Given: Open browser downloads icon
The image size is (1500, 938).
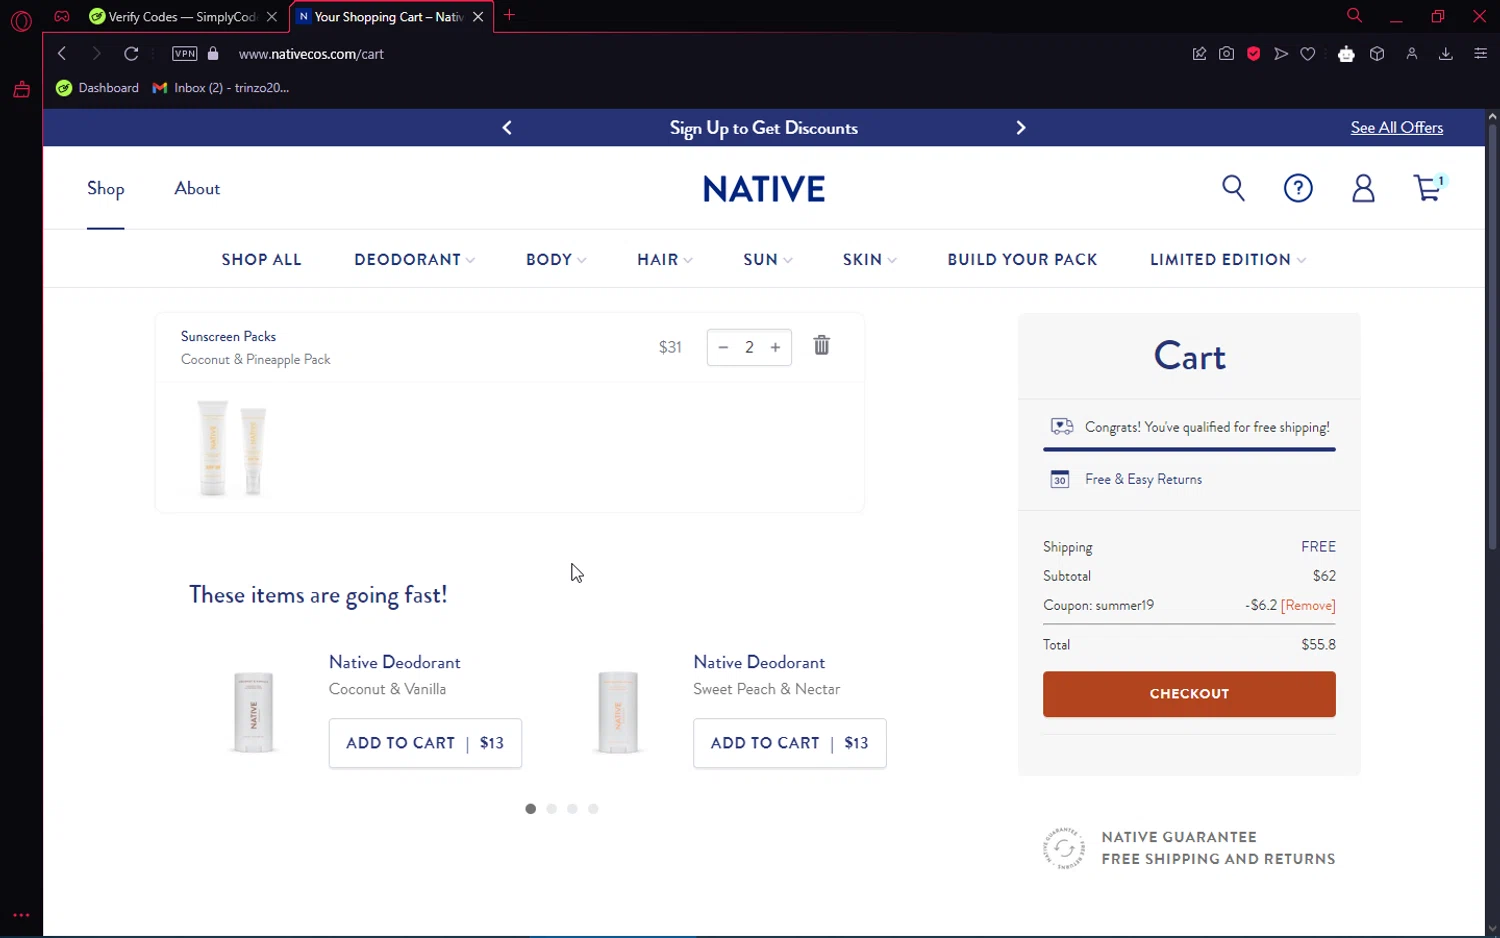Looking at the screenshot, I should click(1445, 54).
